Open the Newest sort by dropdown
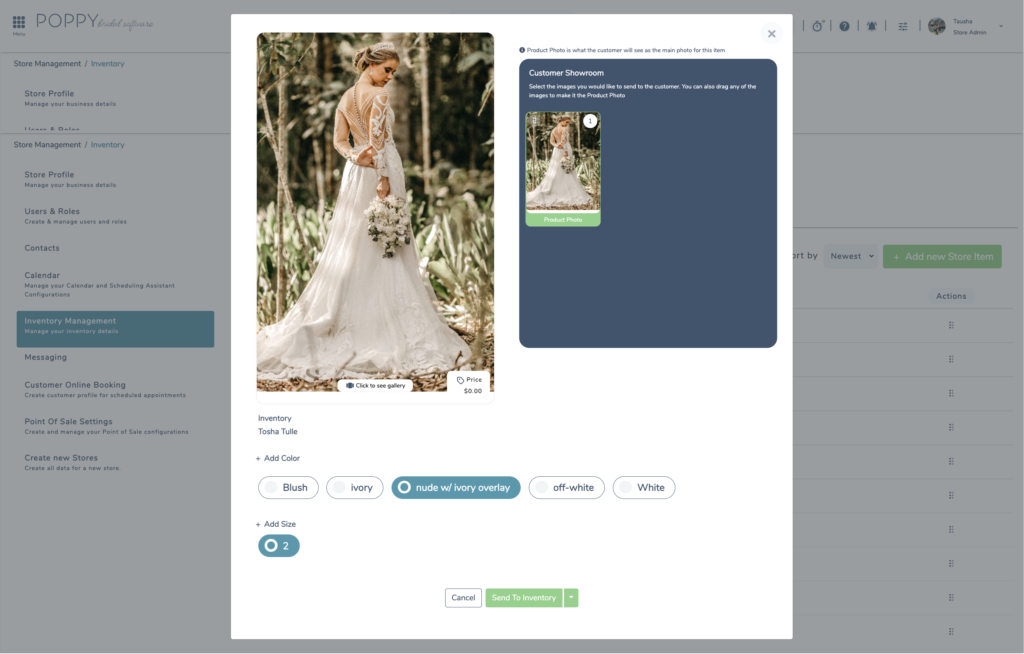Screen dimensions: 1024x654 click(852, 256)
